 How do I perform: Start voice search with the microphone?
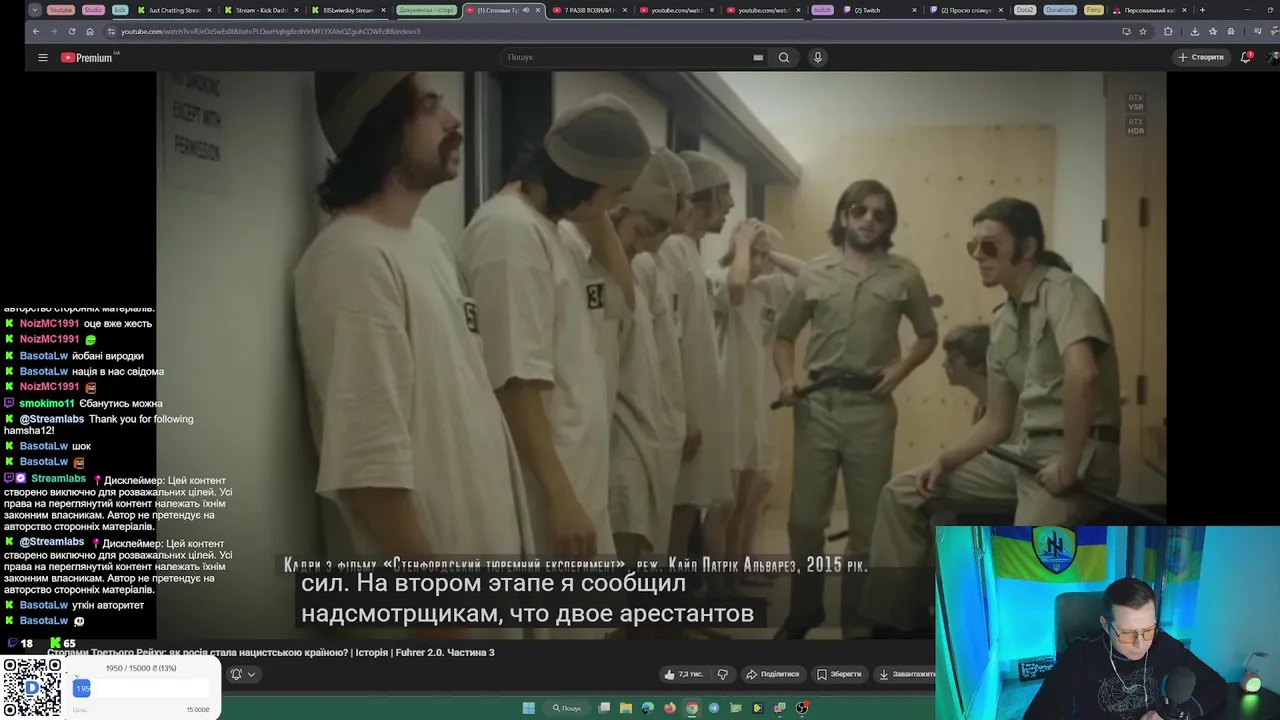pos(817,57)
